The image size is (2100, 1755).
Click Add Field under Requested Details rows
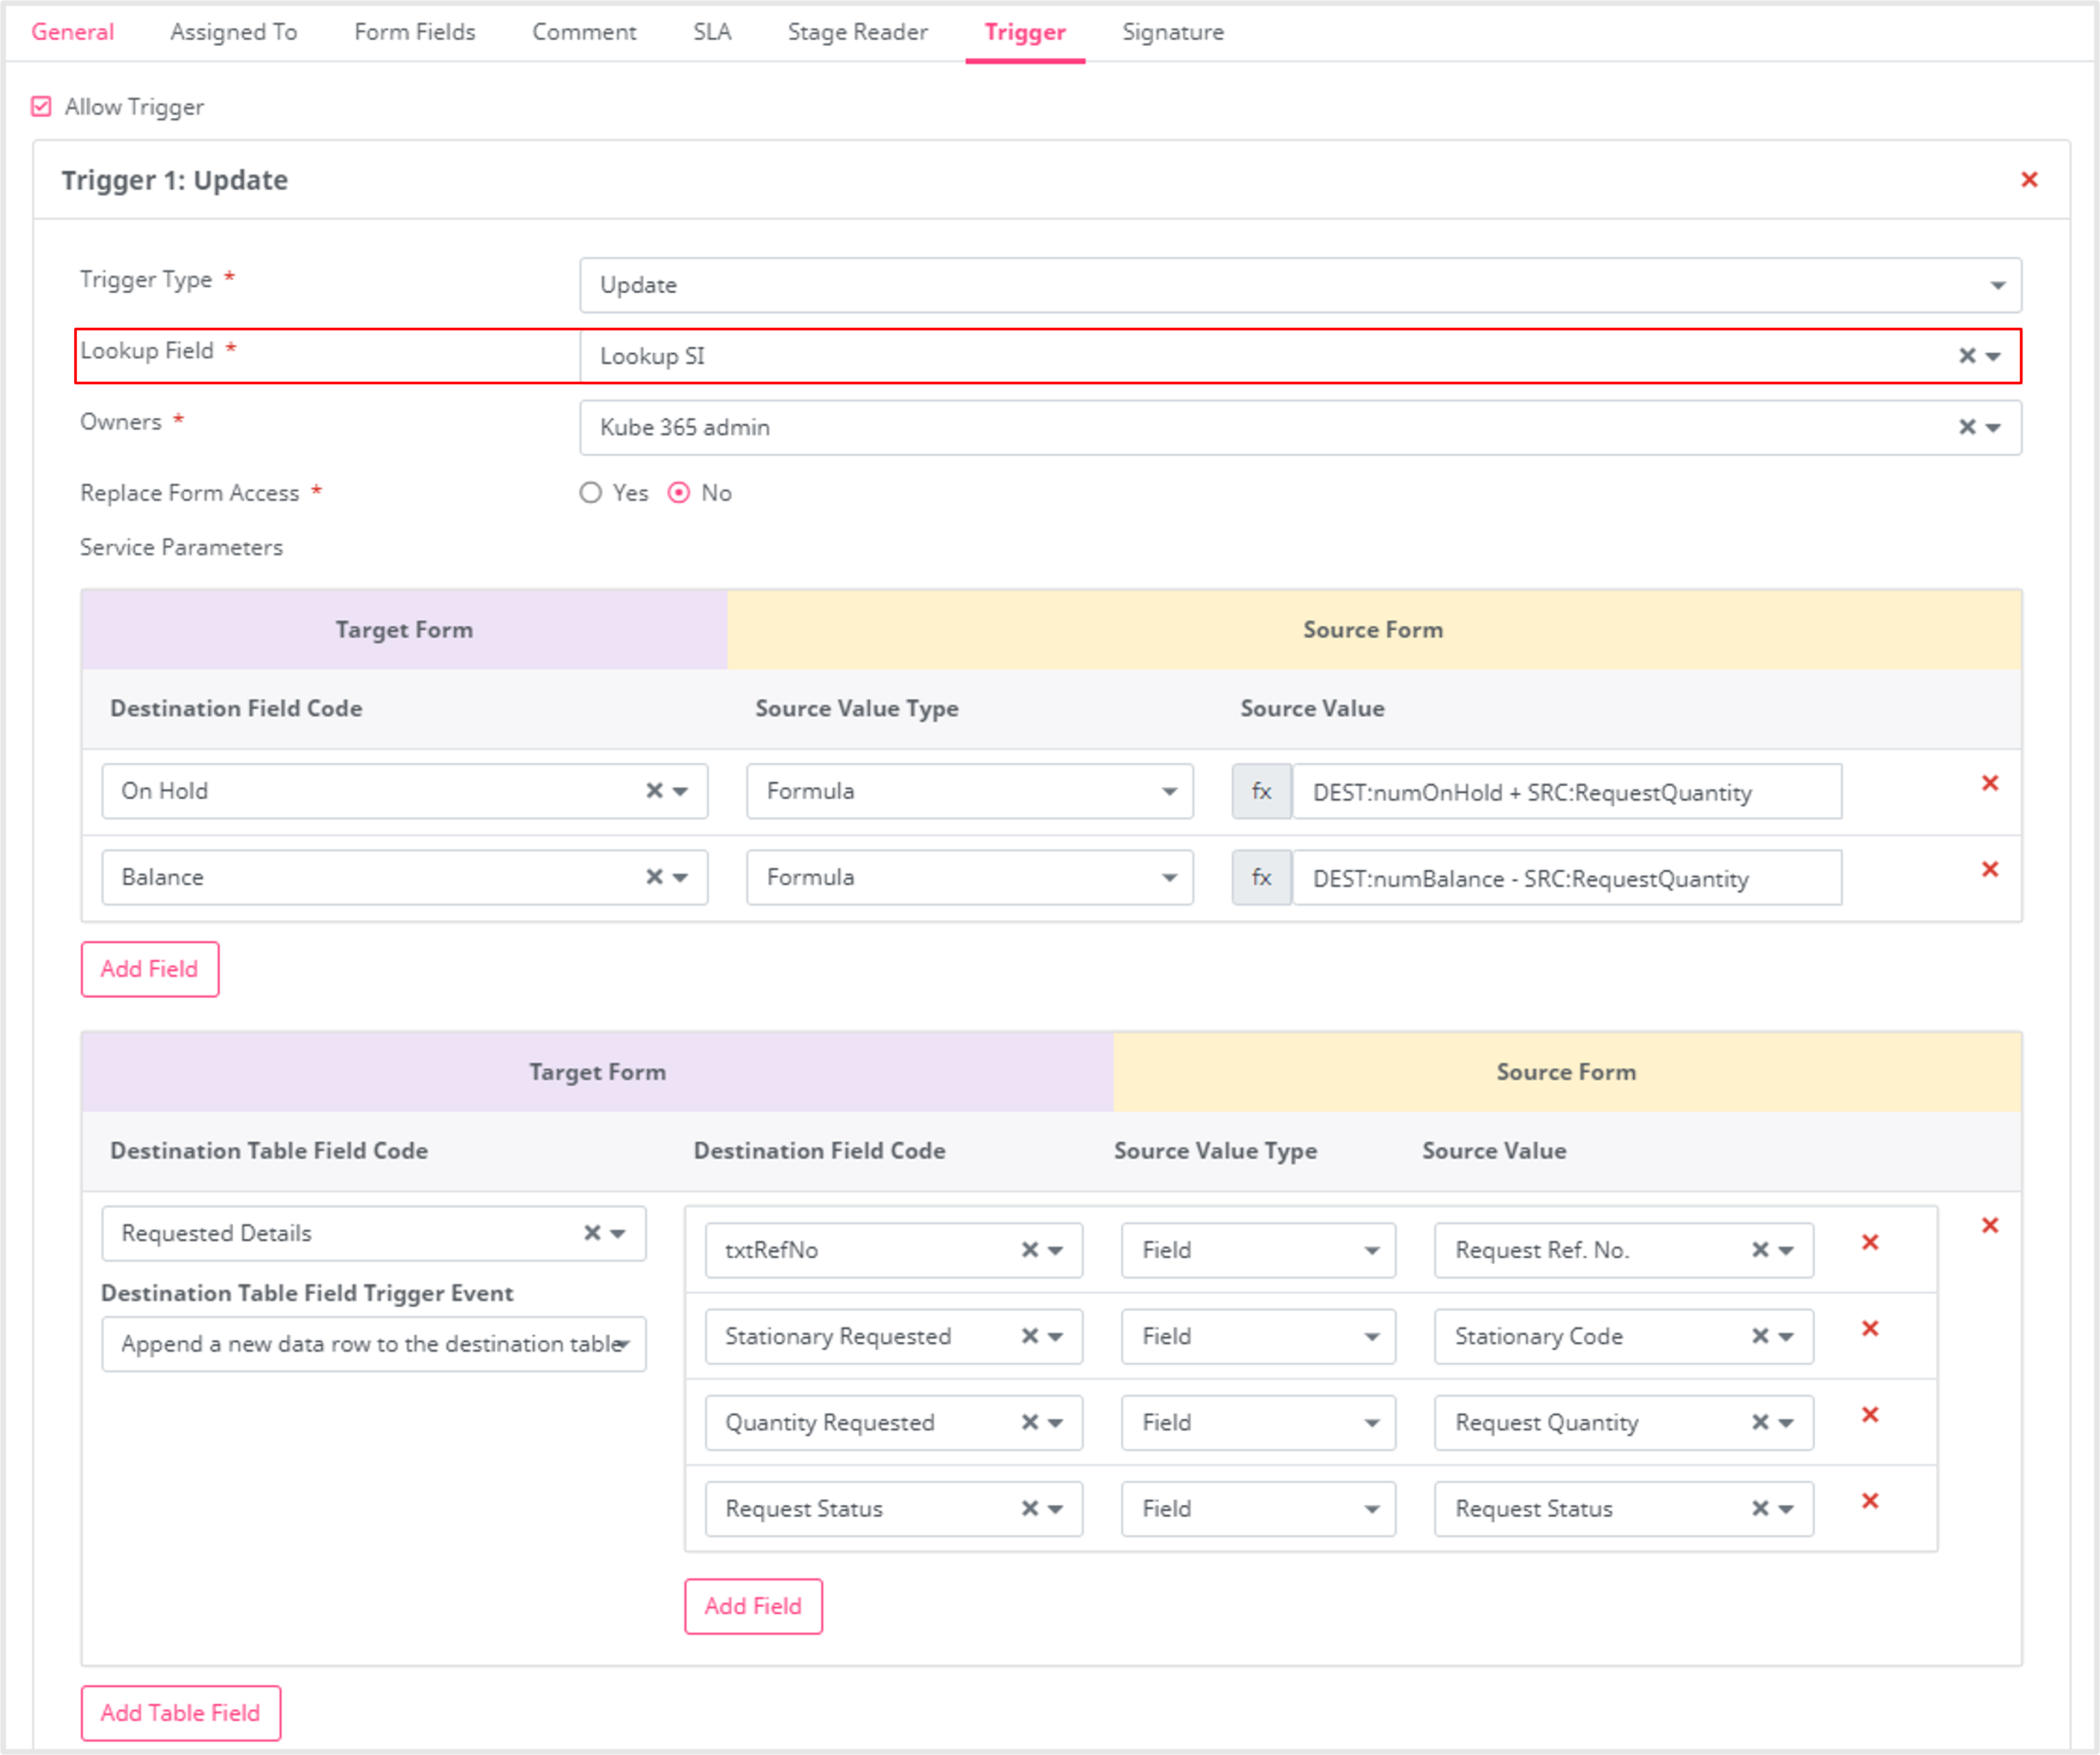tap(753, 1606)
